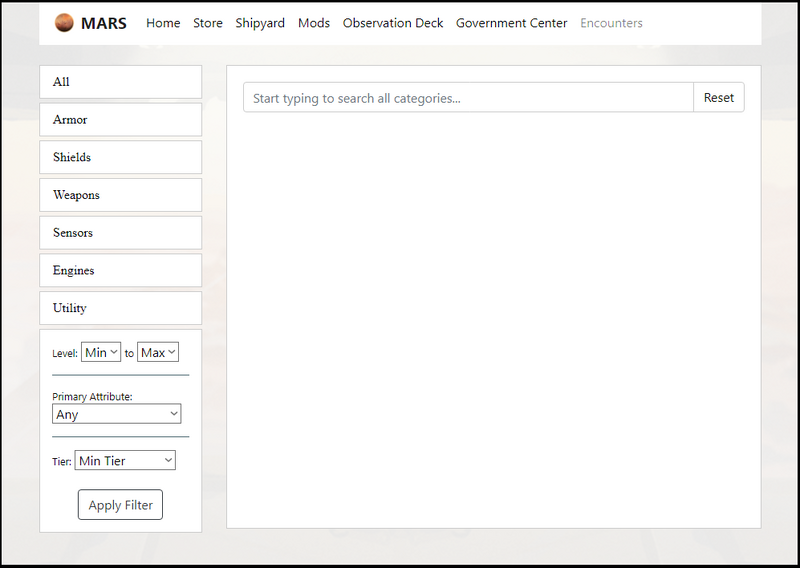Viewport: 800px width, 568px height.
Task: Focus the search all categories field
Action: [x=468, y=97]
